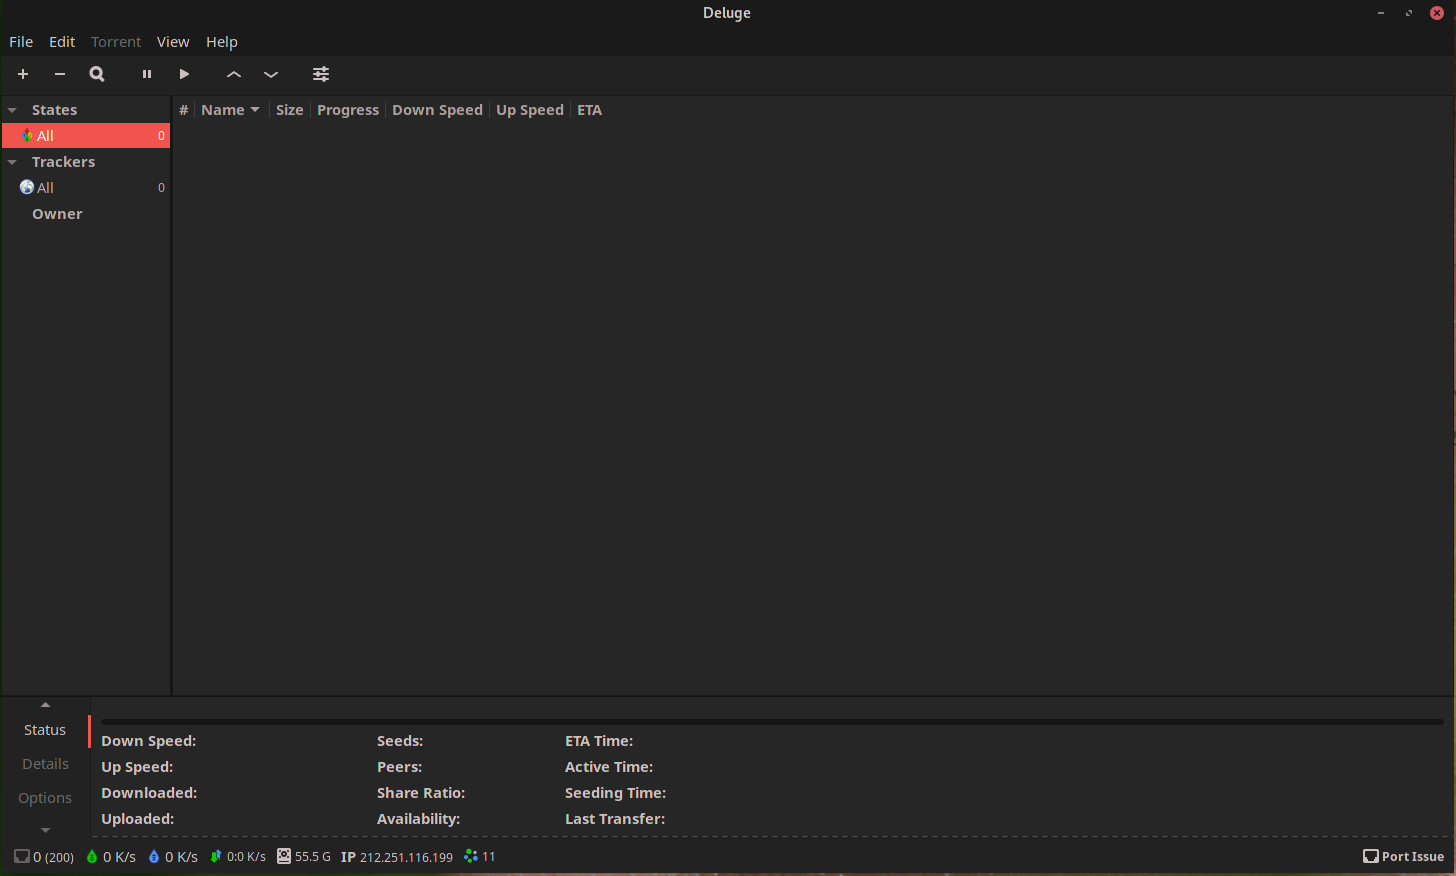Click the Remove Torrent minus icon
Image resolution: width=1456 pixels, height=876 pixels.
(60, 74)
